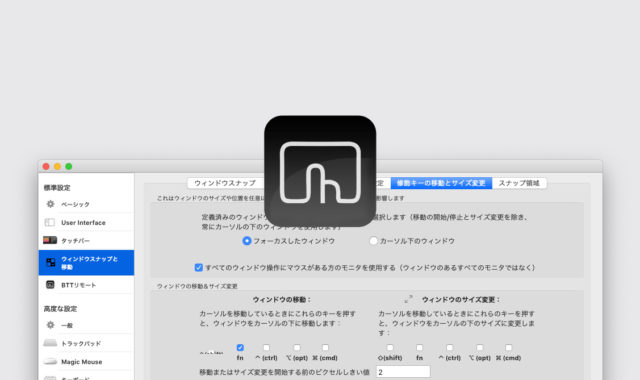The width and height of the screenshot is (640, 380).
Task: Click the User Interface sidebar icon
Action: (x=50, y=222)
